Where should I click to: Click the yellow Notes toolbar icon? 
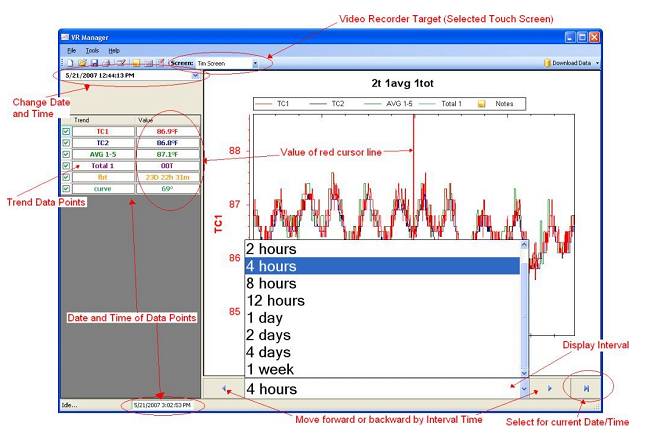pos(136,63)
